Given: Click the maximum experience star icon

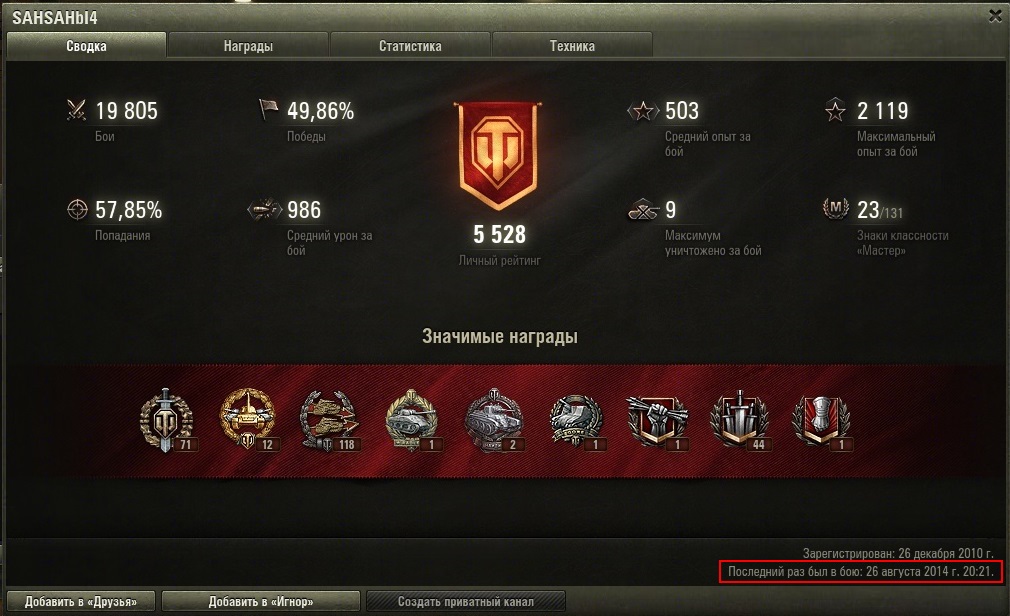Looking at the screenshot, I should pos(835,110).
